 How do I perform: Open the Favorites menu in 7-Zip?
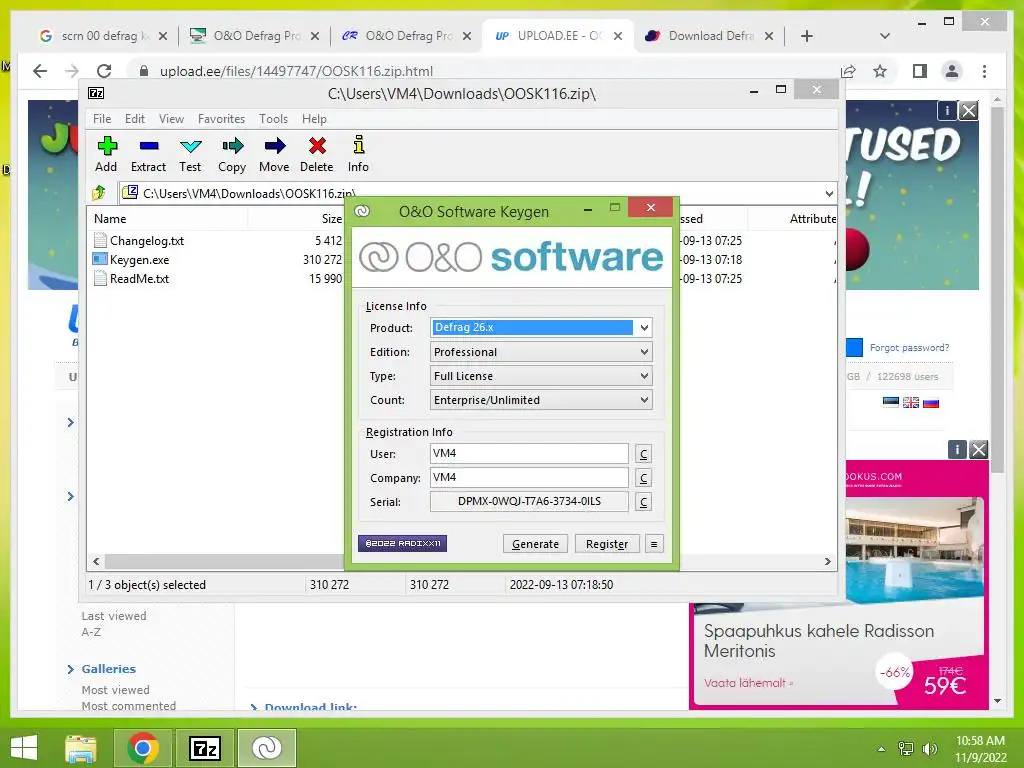(221, 119)
